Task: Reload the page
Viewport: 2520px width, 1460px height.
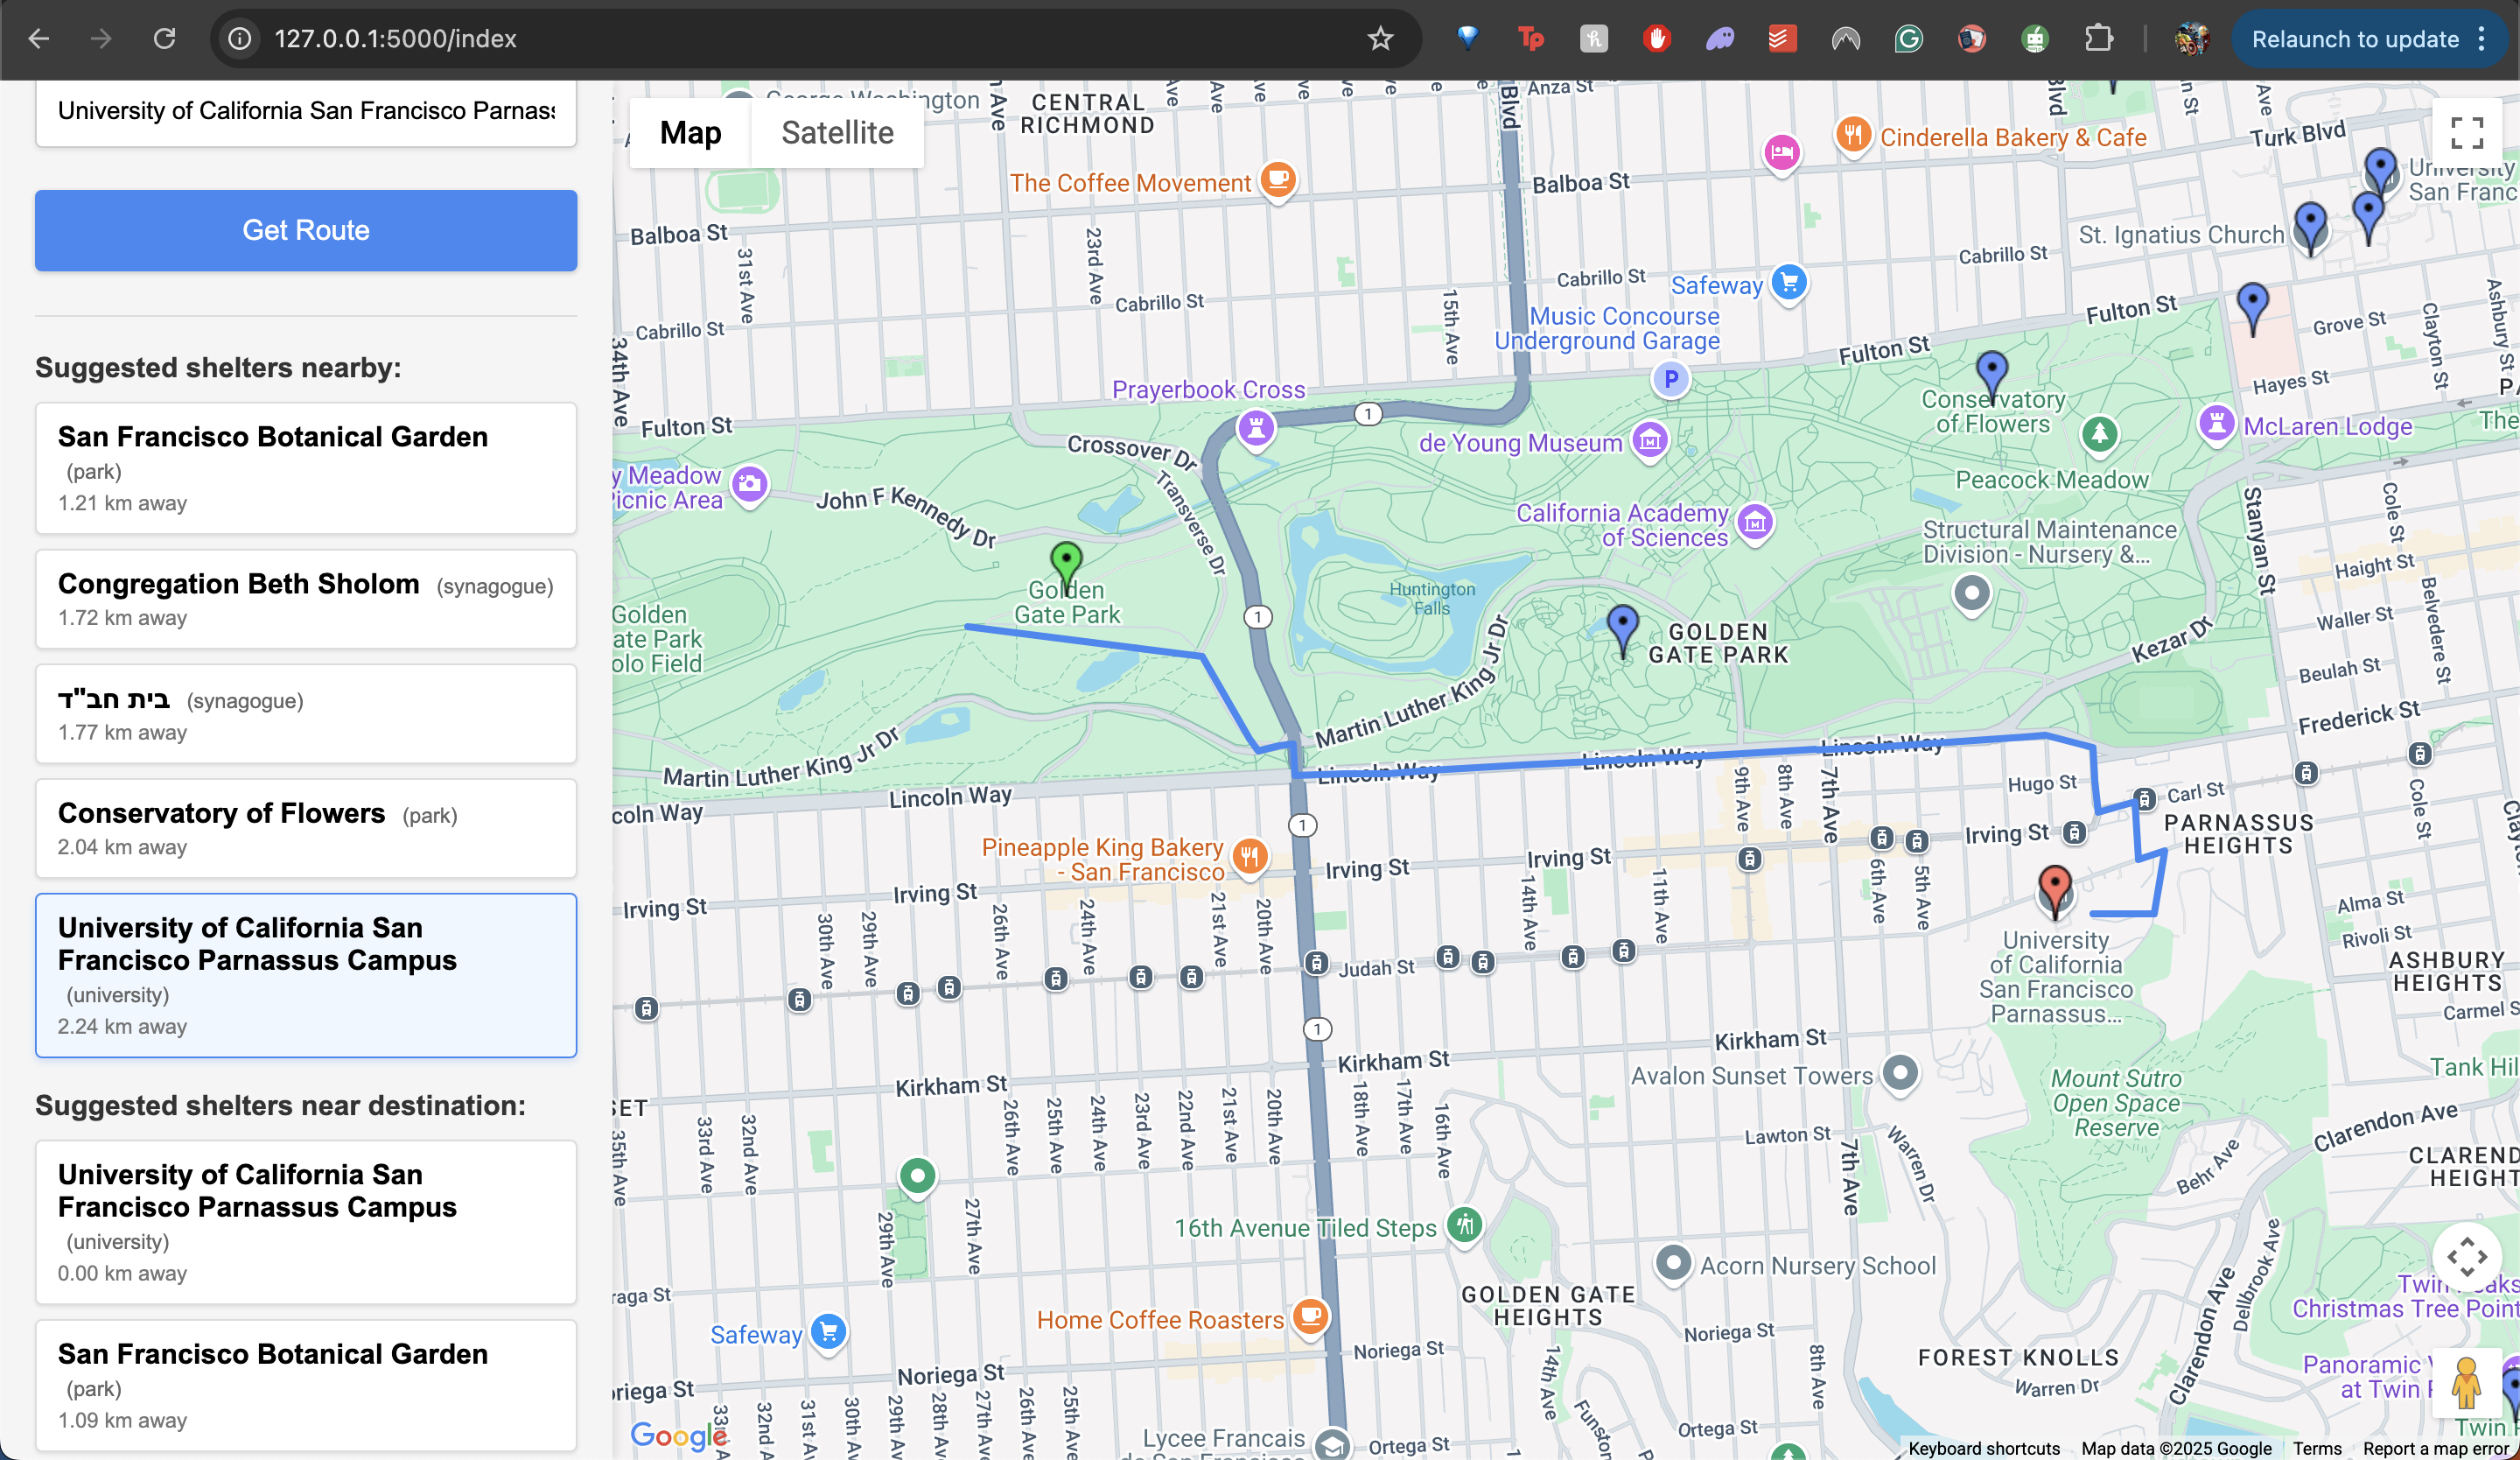Action: tap(165, 39)
